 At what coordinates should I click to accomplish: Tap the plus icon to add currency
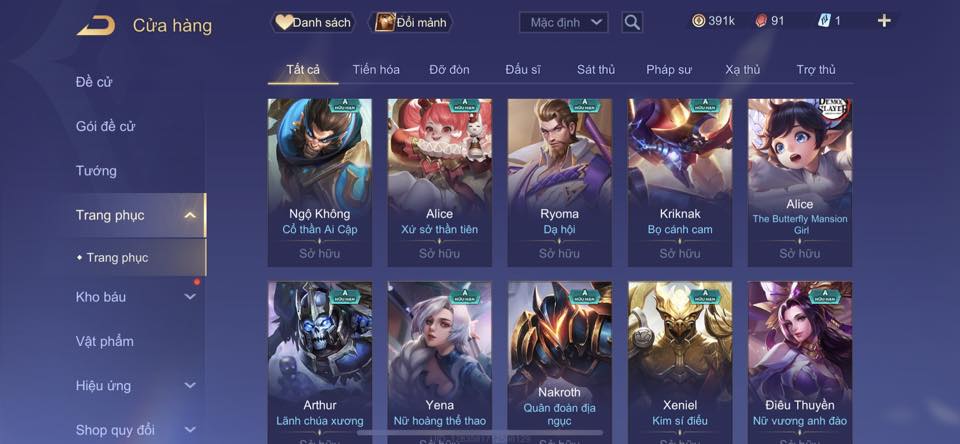click(x=883, y=21)
